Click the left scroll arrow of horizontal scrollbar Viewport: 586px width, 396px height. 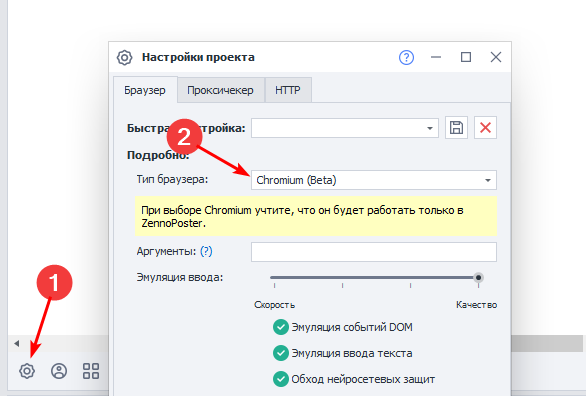point(16,343)
